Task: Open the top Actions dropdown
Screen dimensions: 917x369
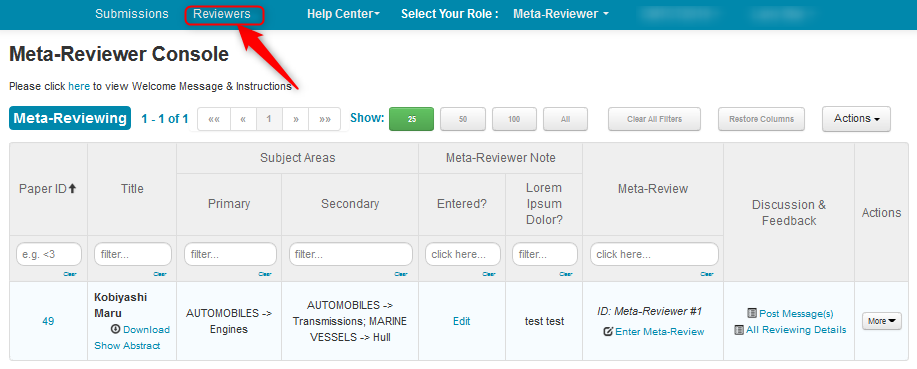Action: pos(856,119)
